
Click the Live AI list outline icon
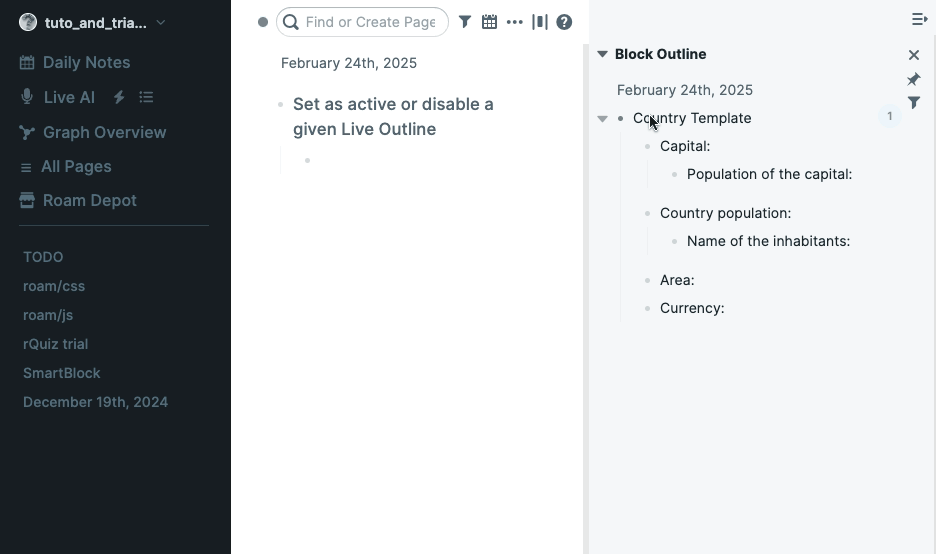146,97
